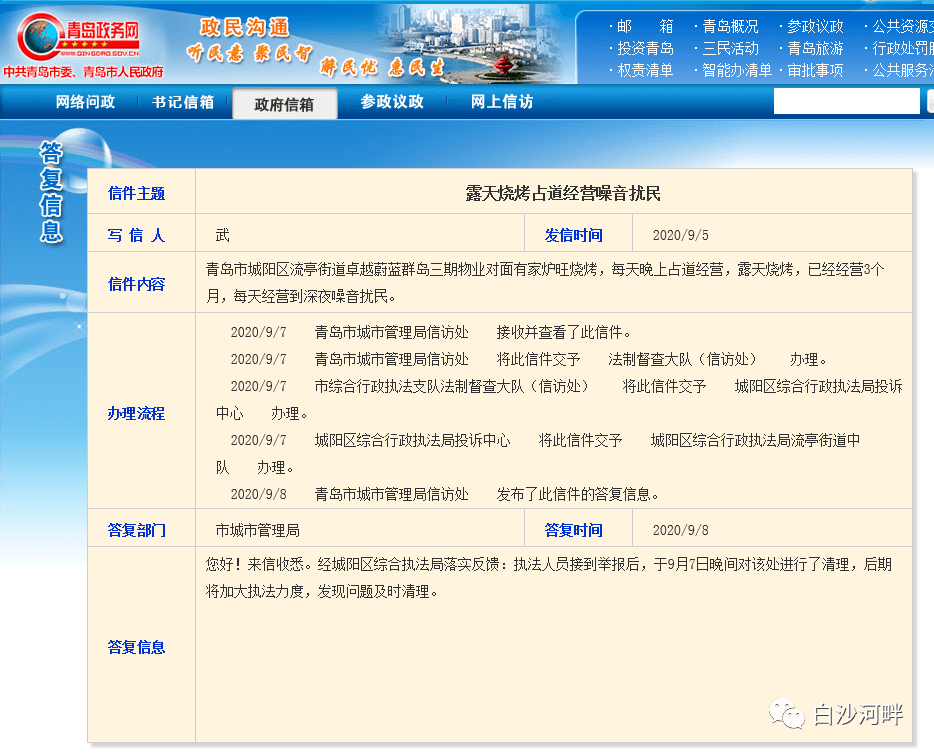Select the 法制督查大队（信访处） text
This screenshot has height=756, width=934.
click(x=683, y=359)
